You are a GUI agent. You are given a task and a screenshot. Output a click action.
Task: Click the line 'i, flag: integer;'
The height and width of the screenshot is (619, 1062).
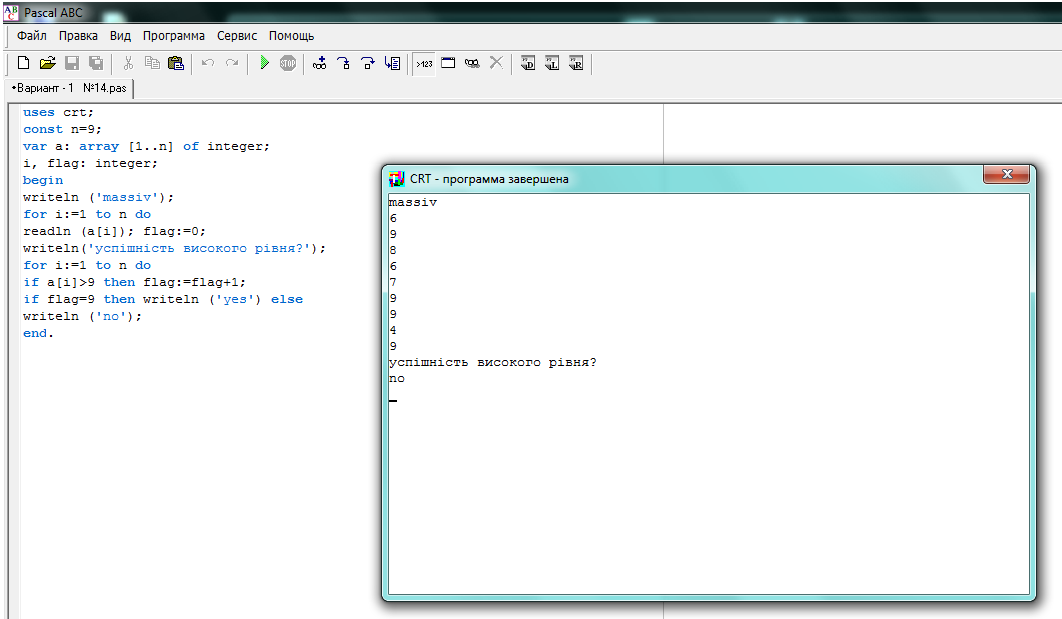tap(90, 163)
